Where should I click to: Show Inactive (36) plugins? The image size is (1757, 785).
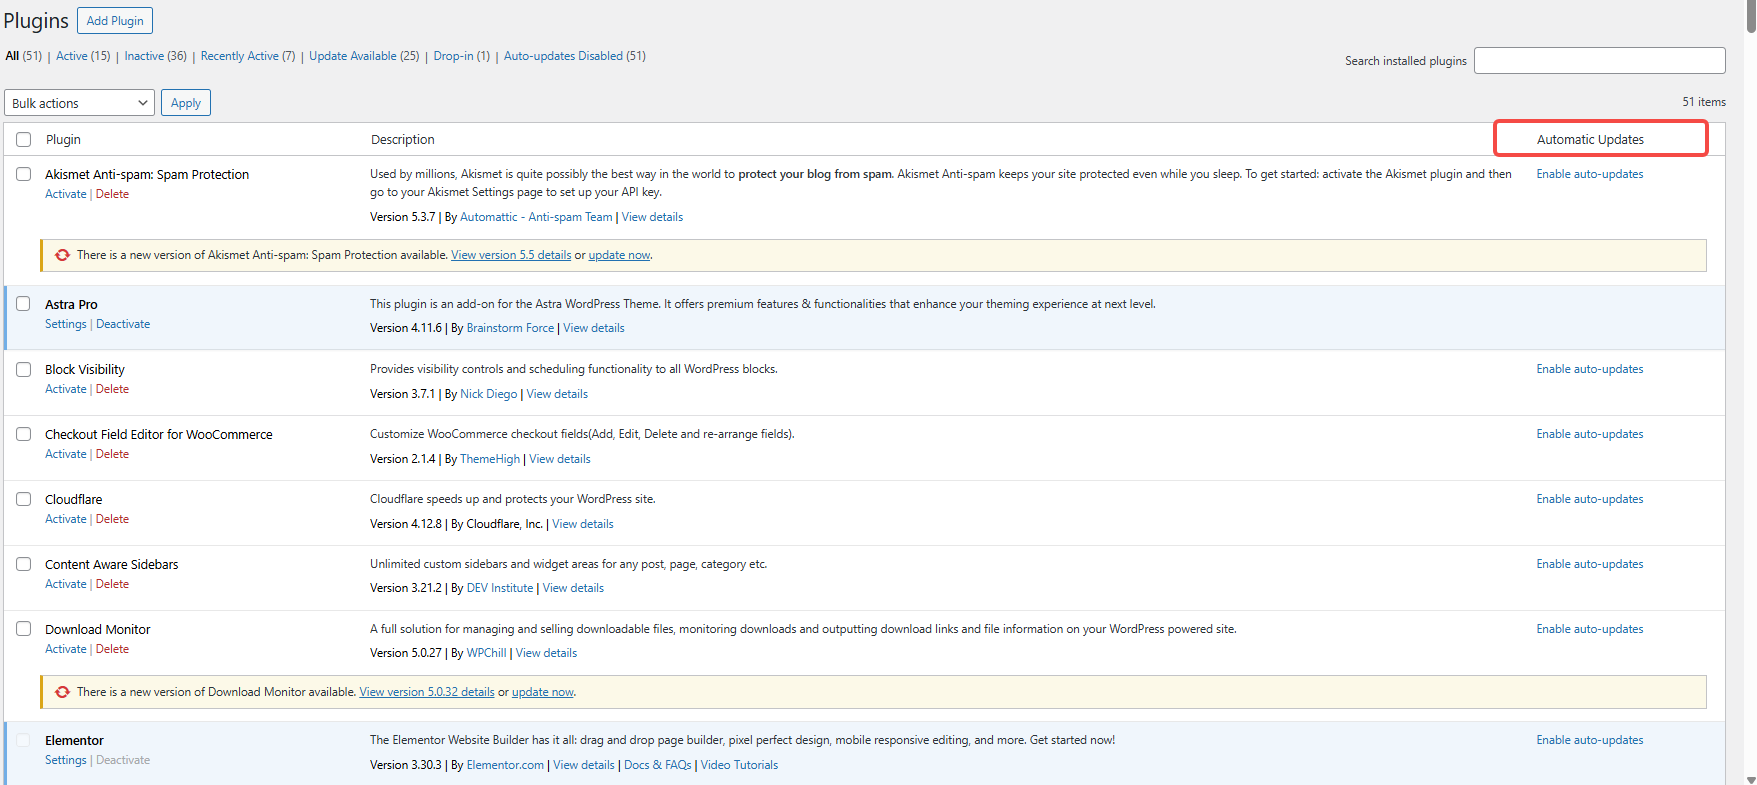(x=155, y=56)
